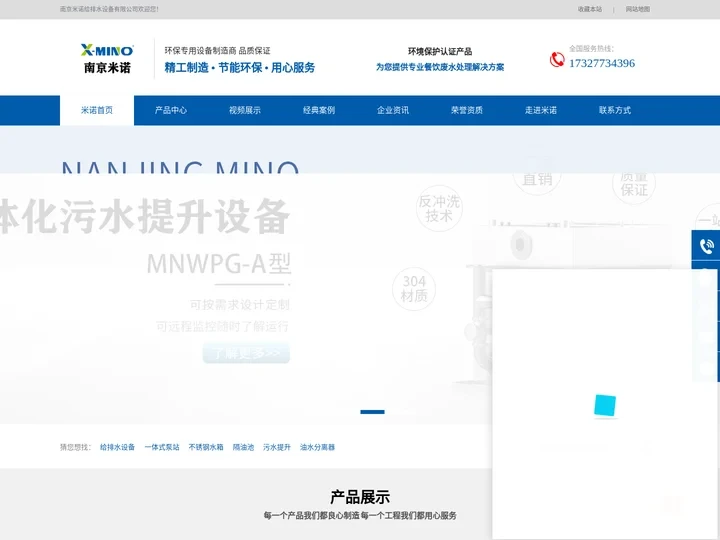This screenshot has width=720, height=540.
Task: Click the faded 了解更多>> banner button
Action: click(x=246, y=353)
